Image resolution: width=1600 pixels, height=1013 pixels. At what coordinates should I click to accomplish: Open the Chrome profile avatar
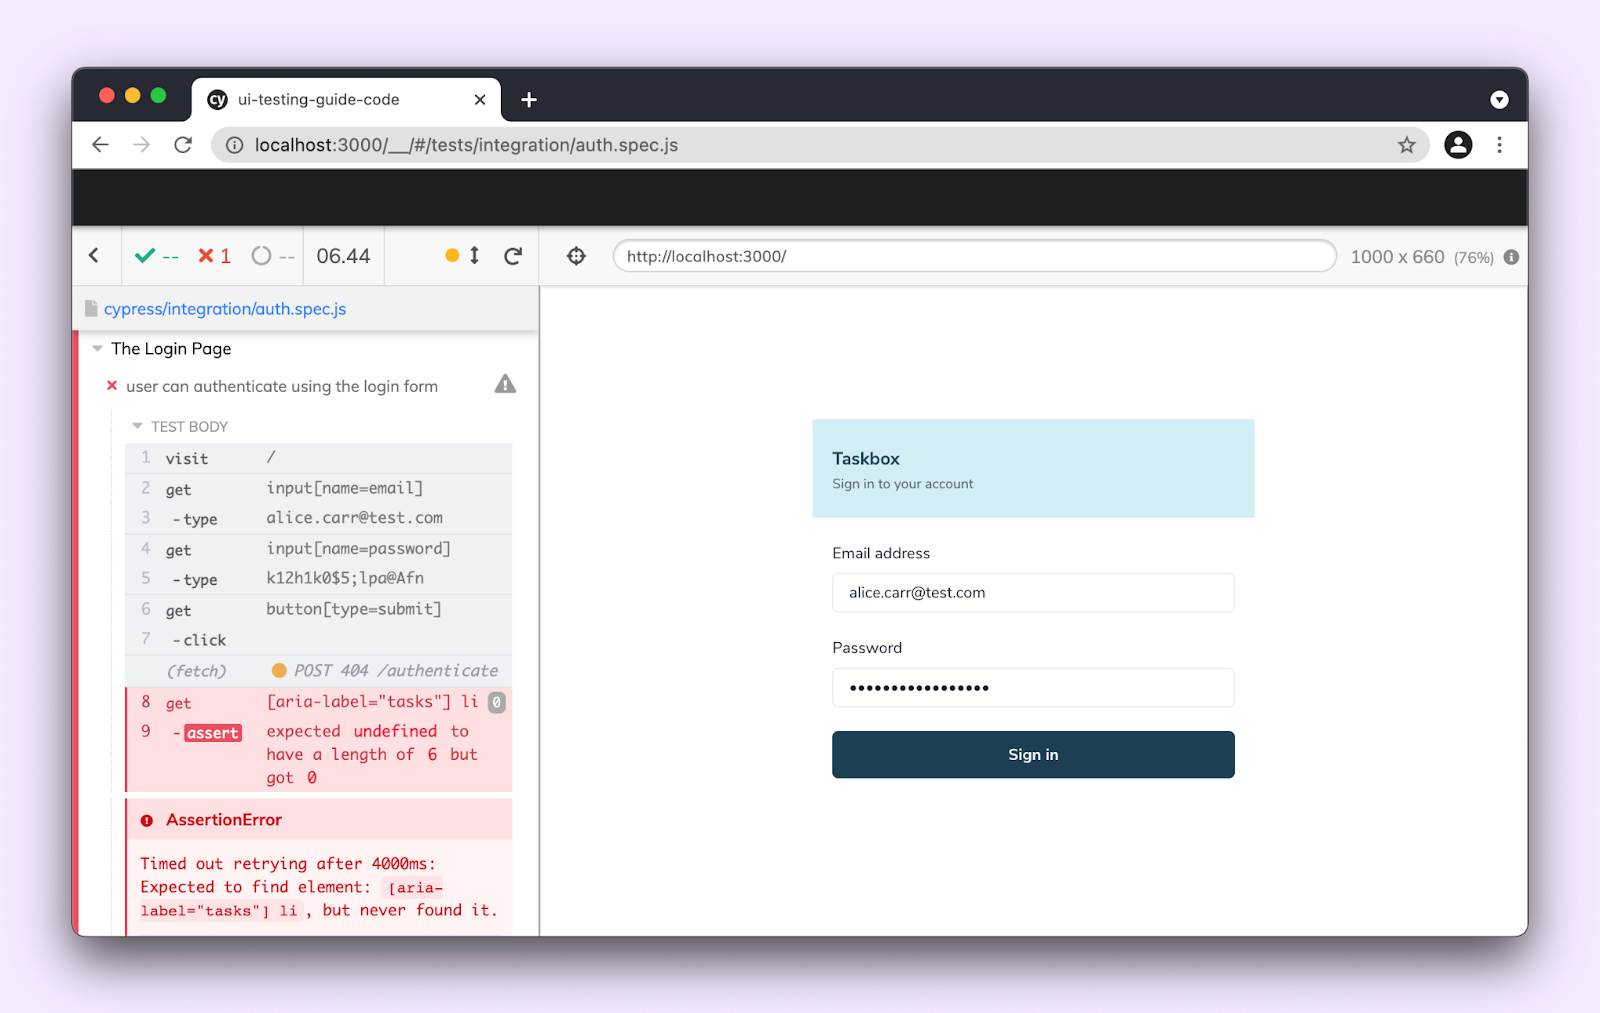point(1458,145)
